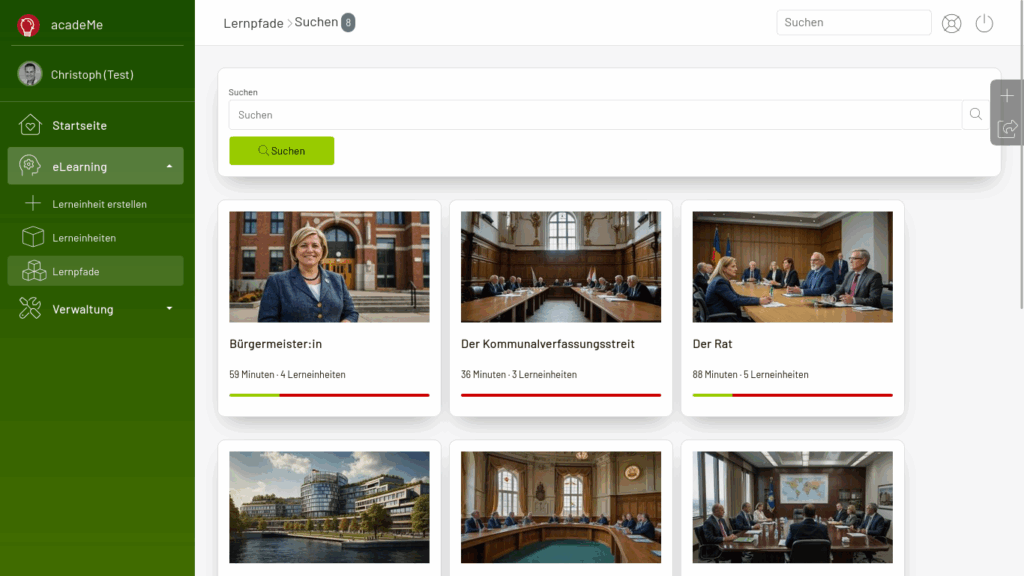Click the green Suchen button
The height and width of the screenshot is (576, 1024).
281,151
